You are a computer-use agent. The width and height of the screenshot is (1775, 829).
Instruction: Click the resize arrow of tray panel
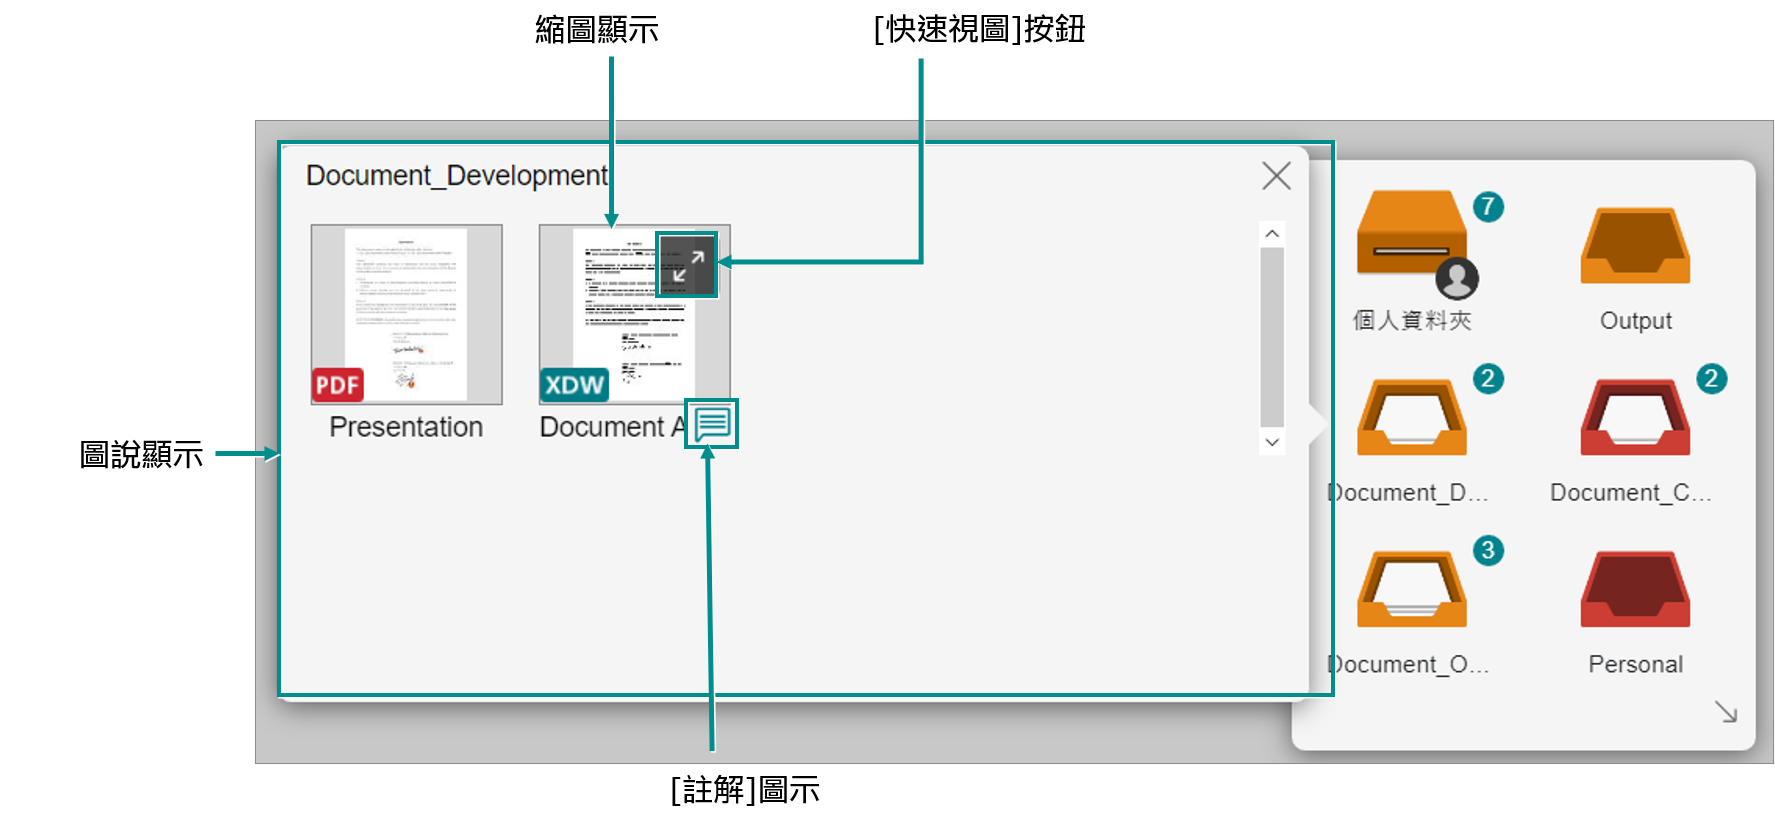(1726, 711)
